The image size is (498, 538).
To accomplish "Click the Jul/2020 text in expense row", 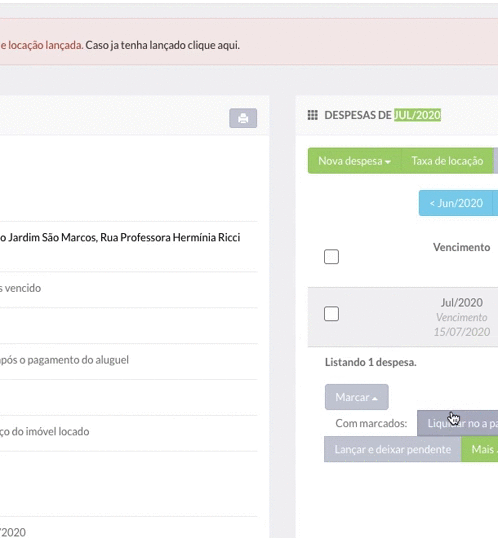I will point(462,302).
